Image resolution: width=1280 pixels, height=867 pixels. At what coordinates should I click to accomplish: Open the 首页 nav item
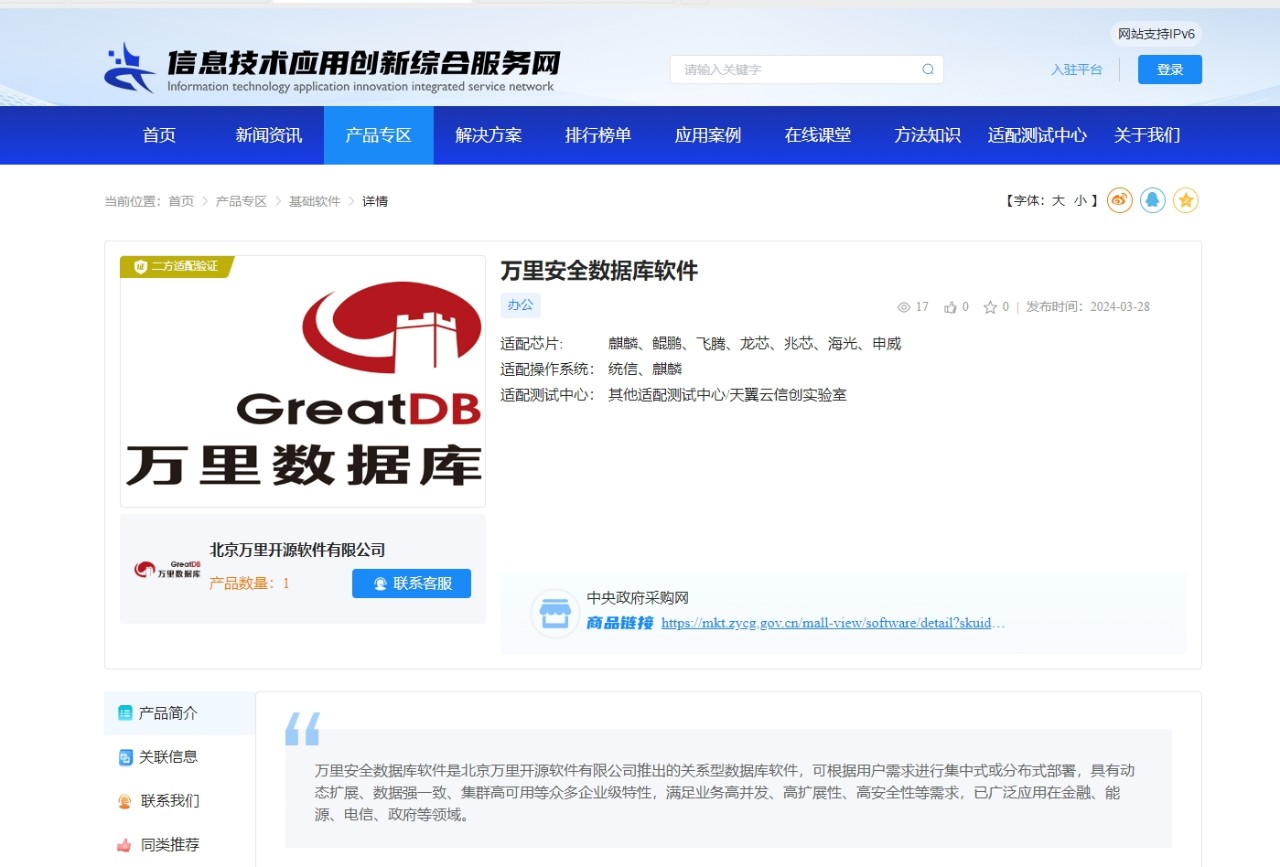click(159, 135)
